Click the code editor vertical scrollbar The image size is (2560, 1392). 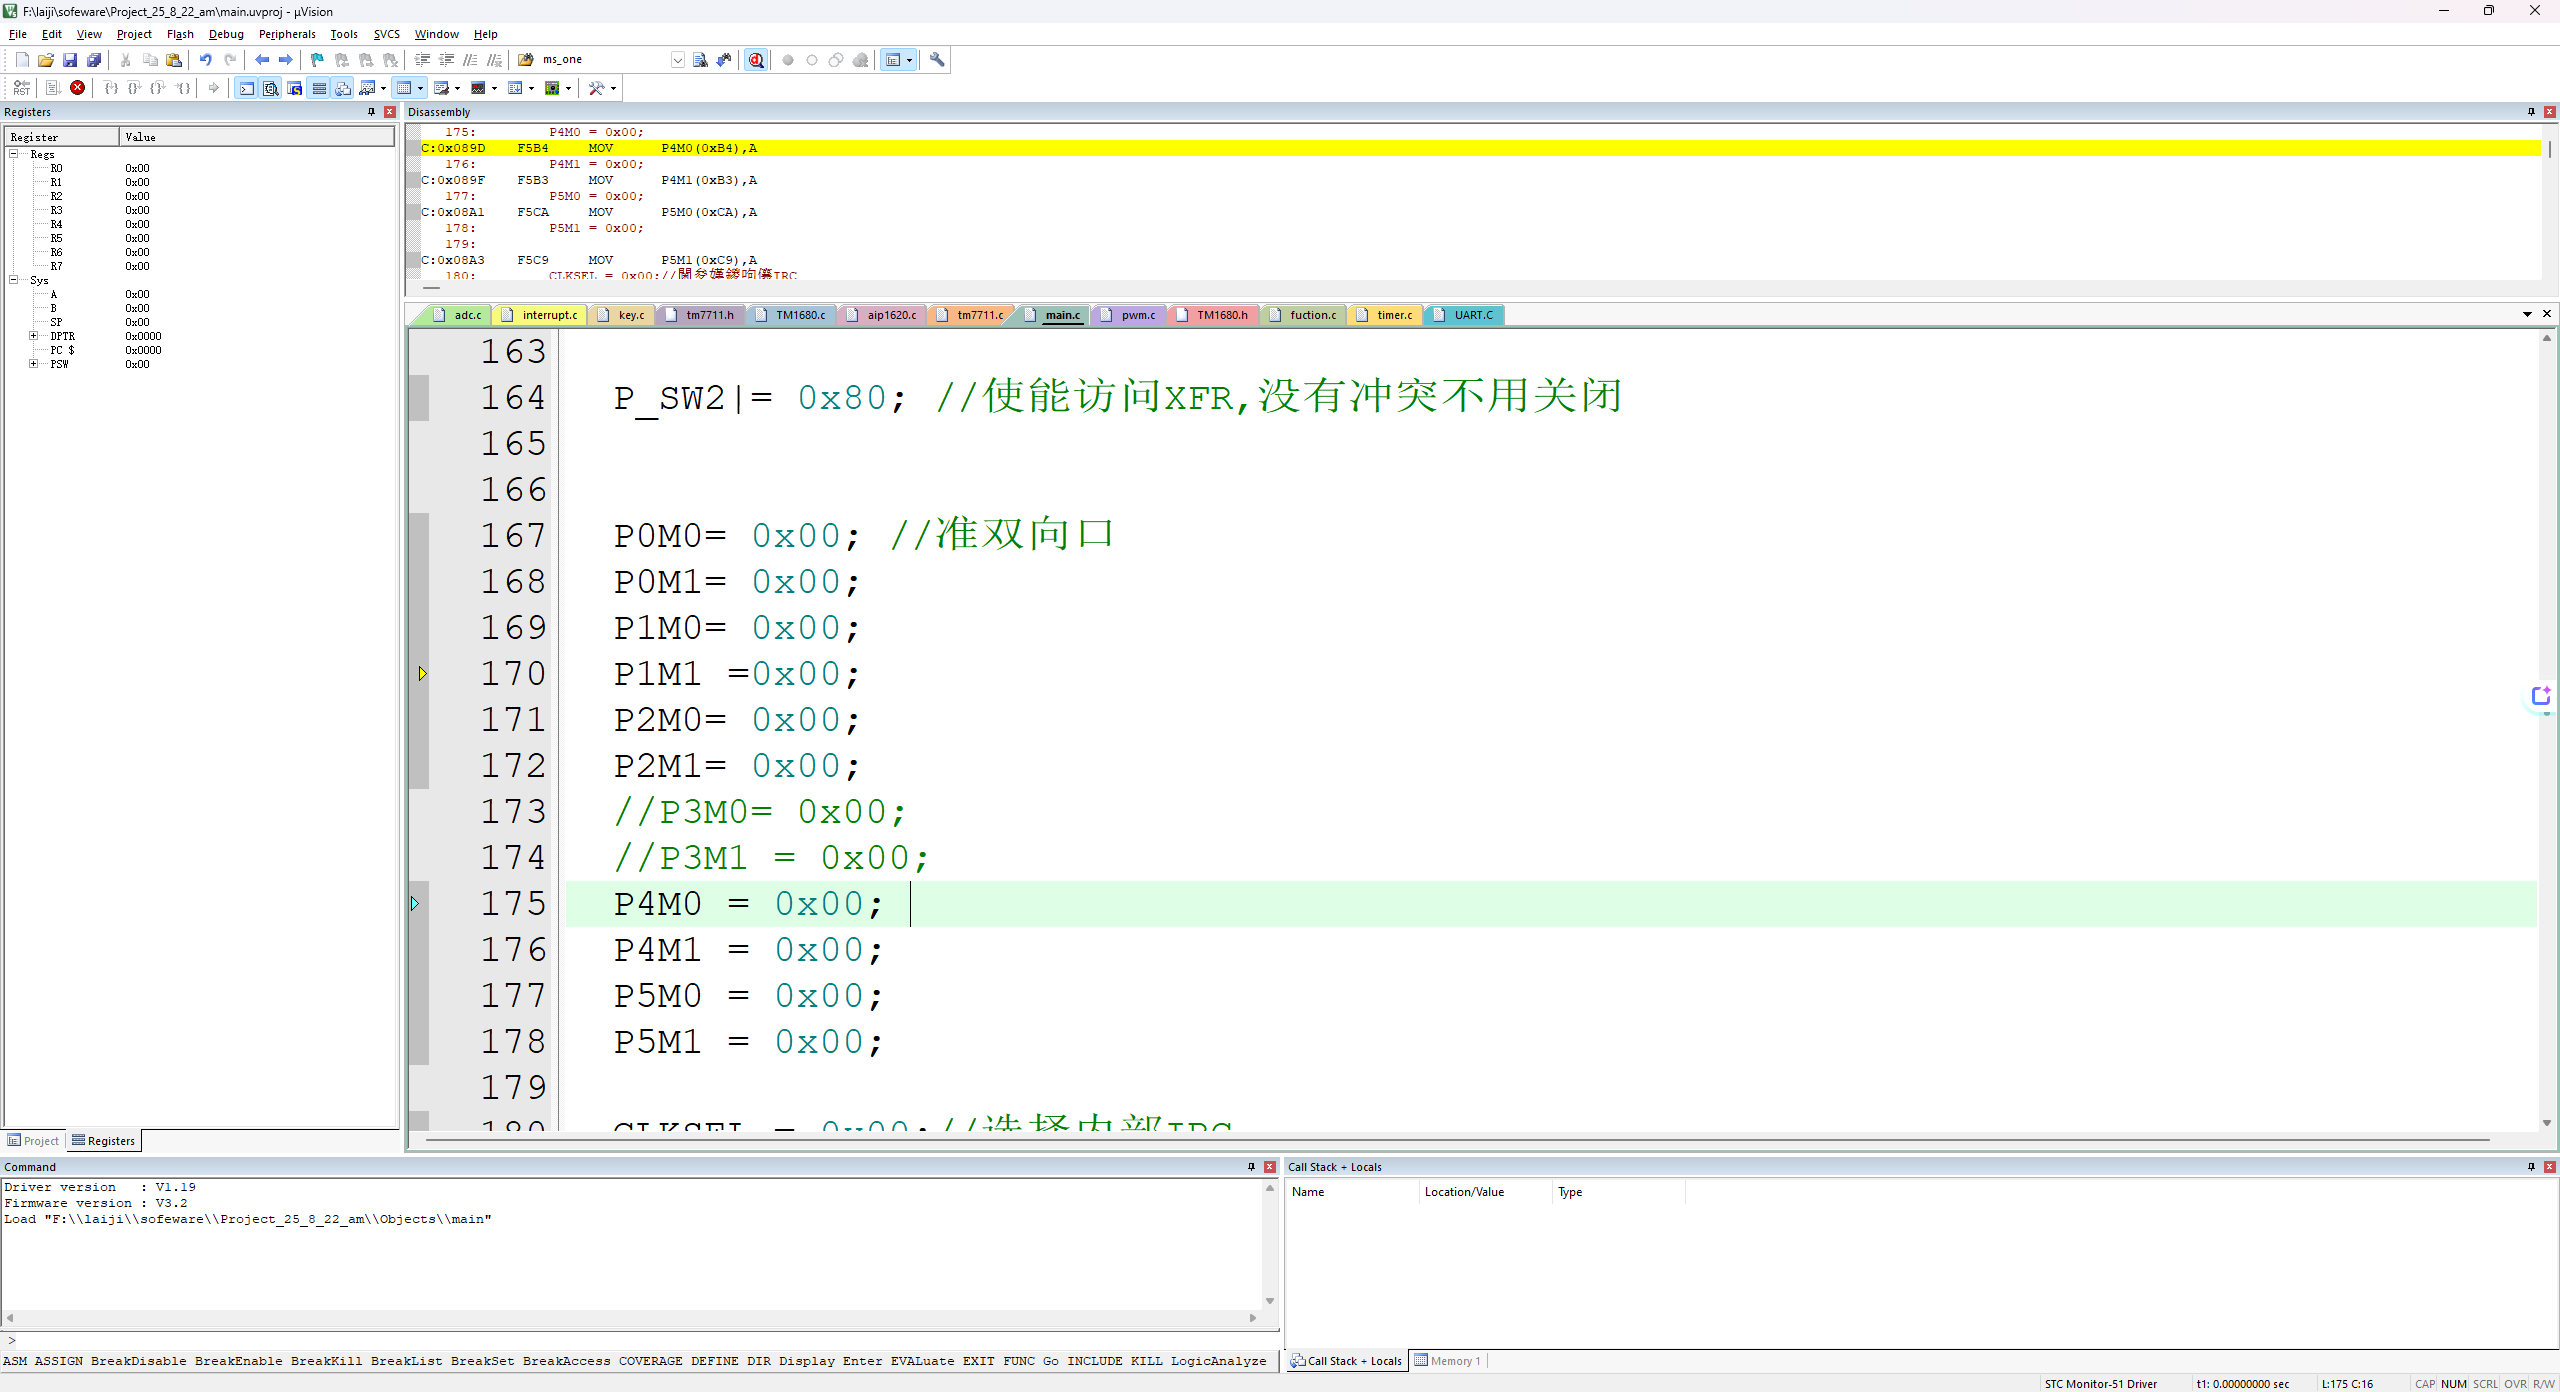pyautogui.click(x=2546, y=730)
